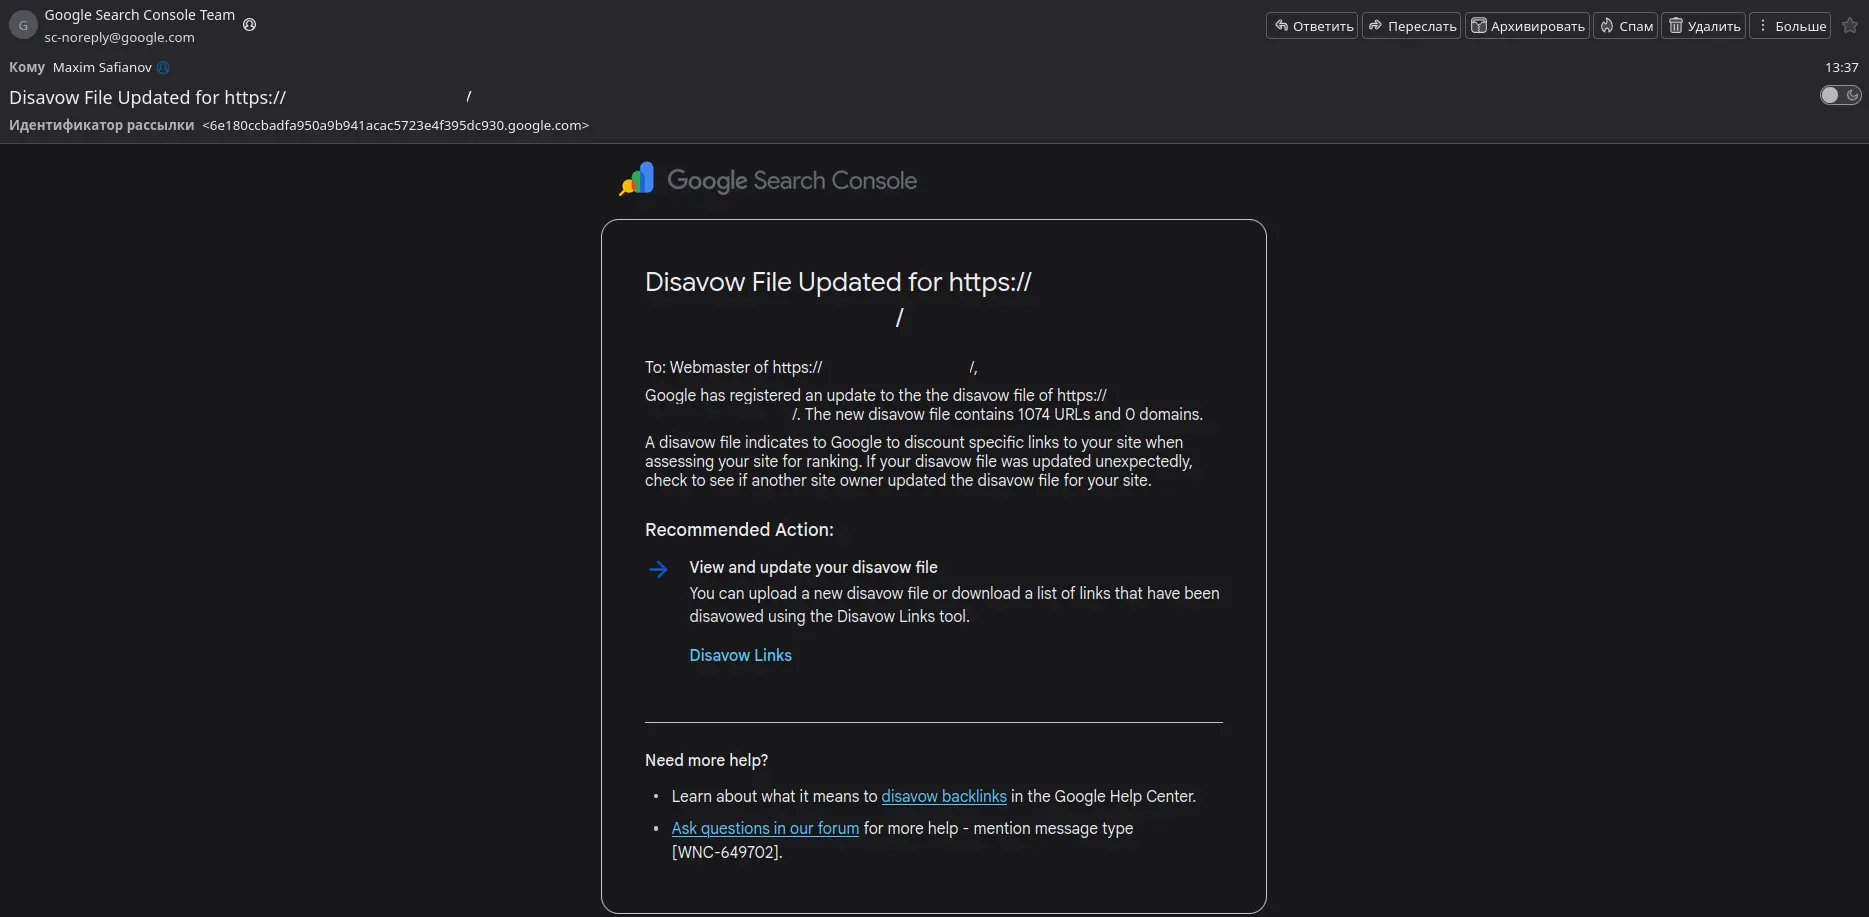Viewport: 1869px width, 917px height.
Task: Click the mailing list ID value
Action: pos(396,125)
